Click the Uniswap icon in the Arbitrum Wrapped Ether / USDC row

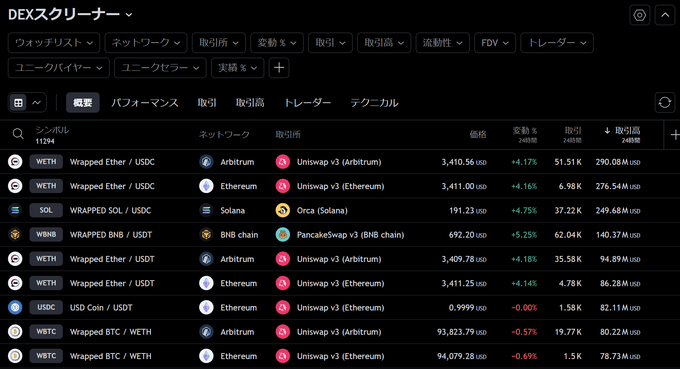pyautogui.click(x=283, y=162)
